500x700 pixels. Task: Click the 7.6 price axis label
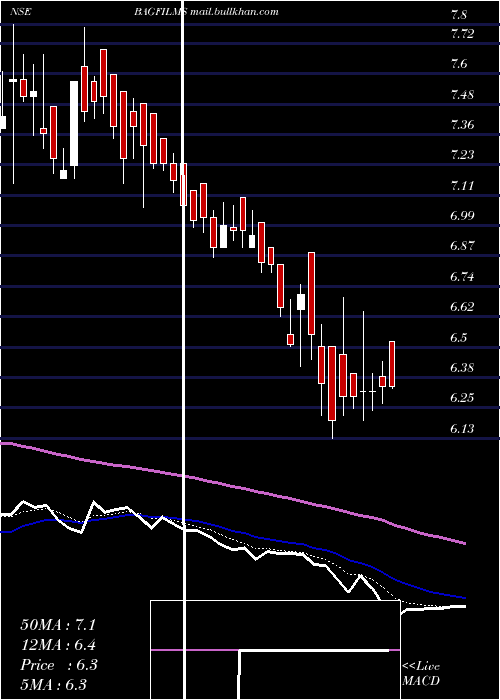coord(459,64)
